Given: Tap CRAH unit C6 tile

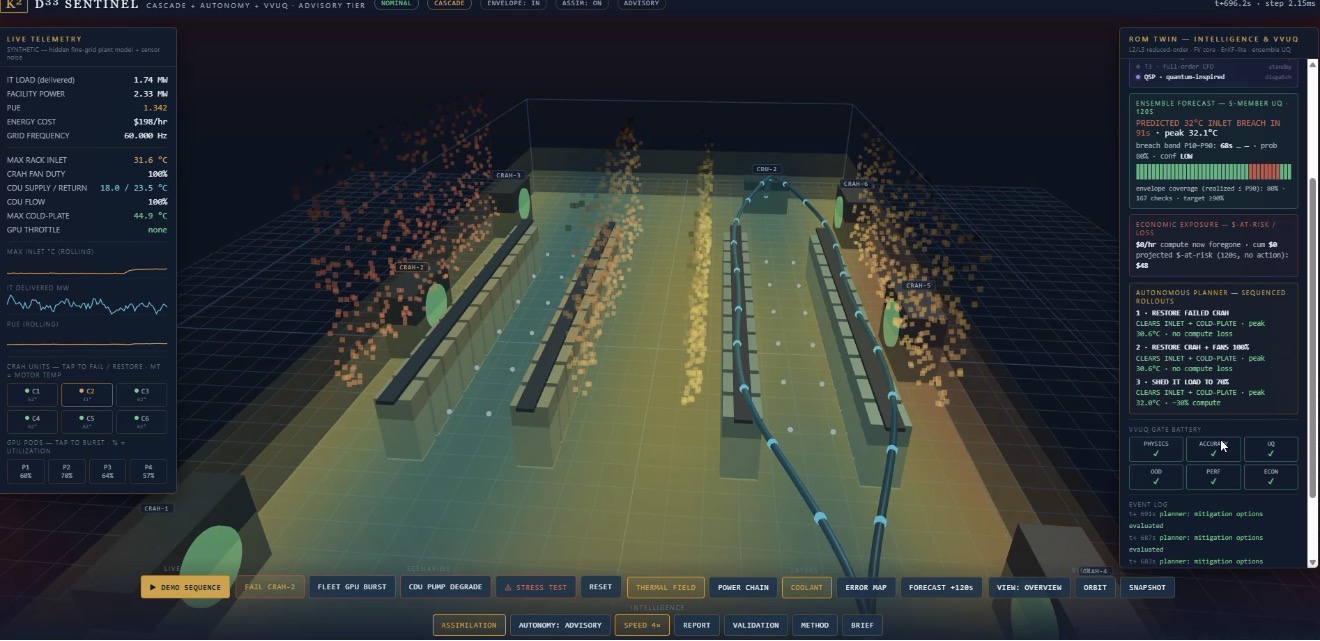Looking at the screenshot, I should click(141, 422).
